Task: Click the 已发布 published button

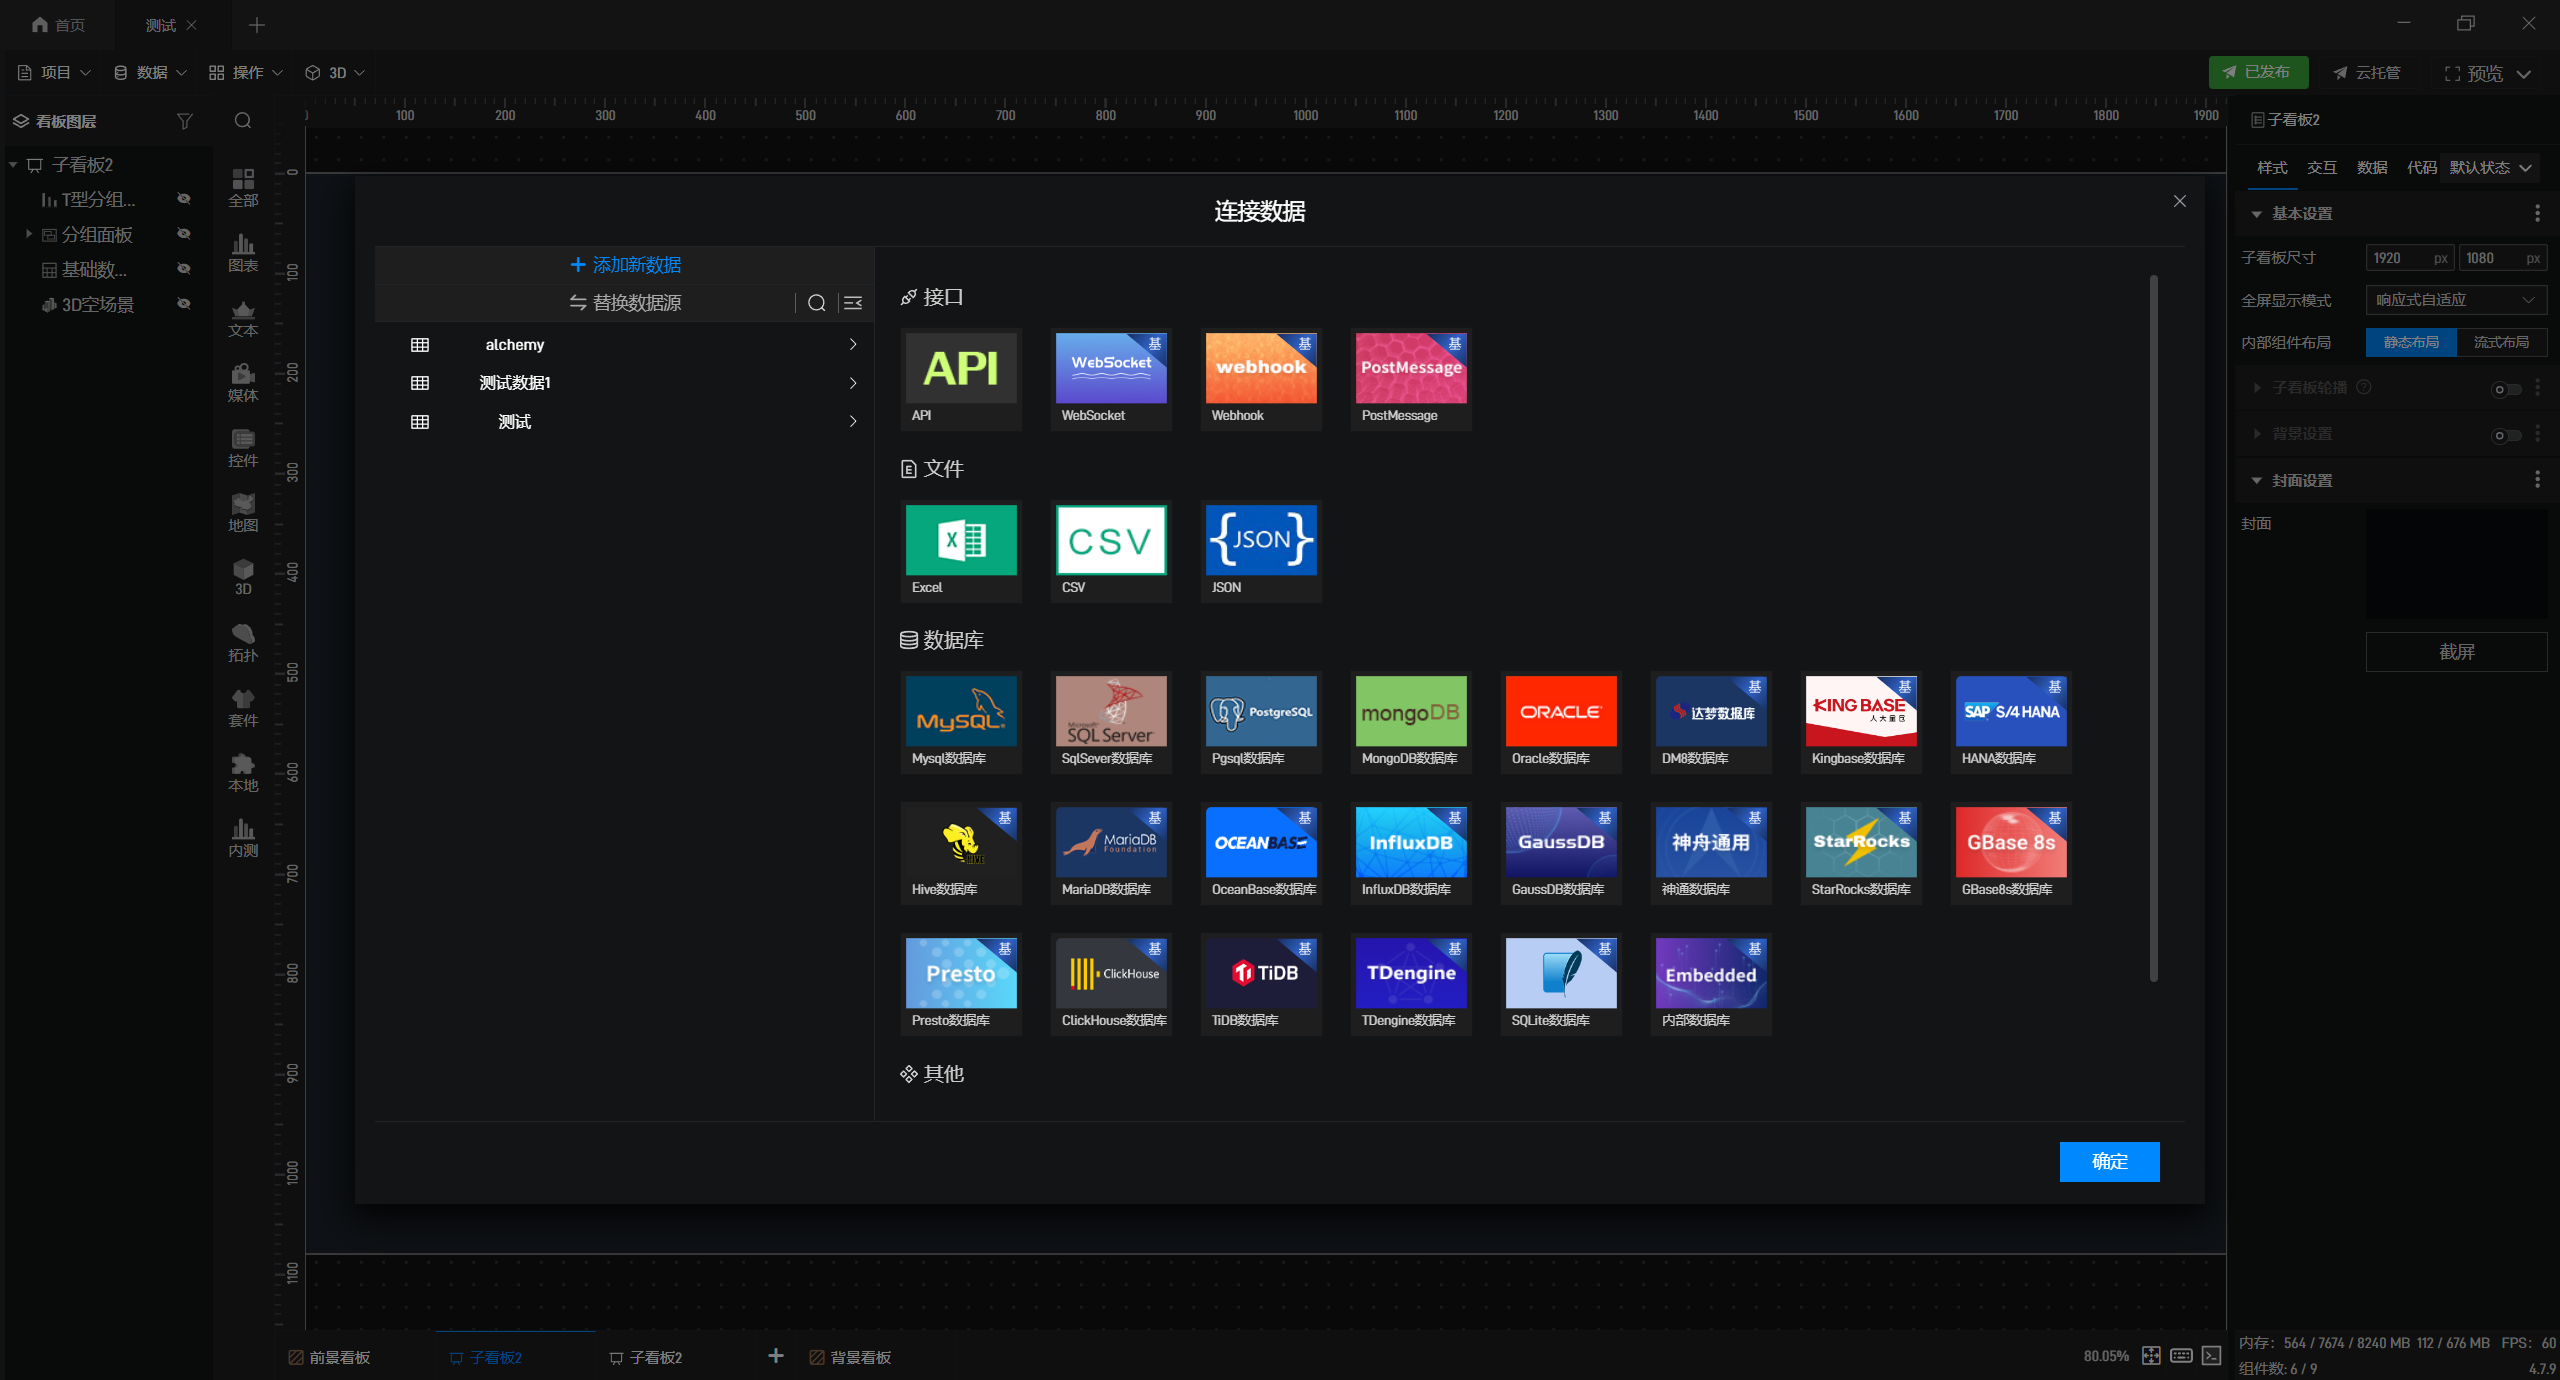Action: 2258,73
